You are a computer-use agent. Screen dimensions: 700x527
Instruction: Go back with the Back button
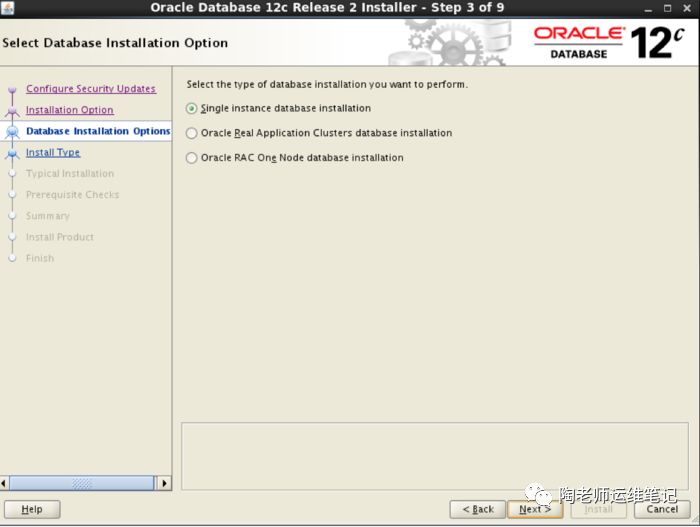[x=478, y=509]
